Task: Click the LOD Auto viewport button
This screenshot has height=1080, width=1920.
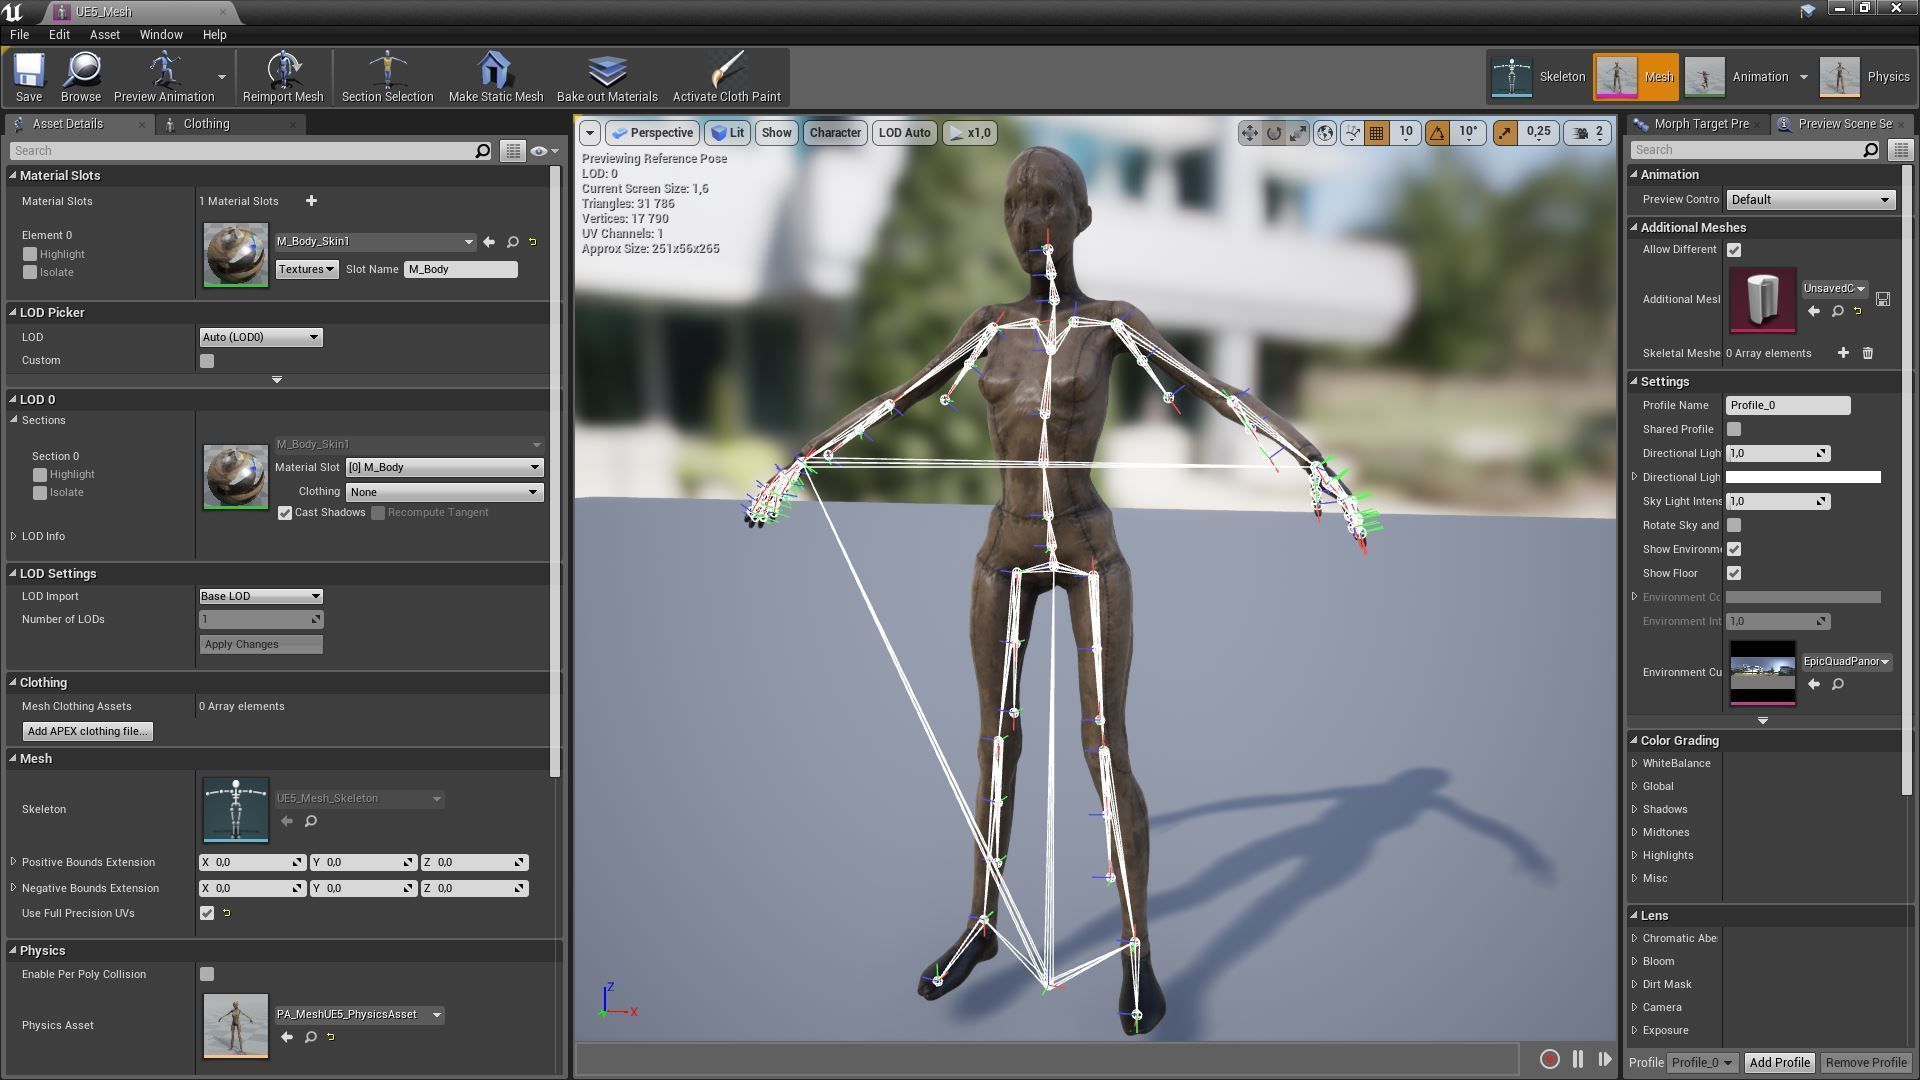Action: tap(904, 133)
